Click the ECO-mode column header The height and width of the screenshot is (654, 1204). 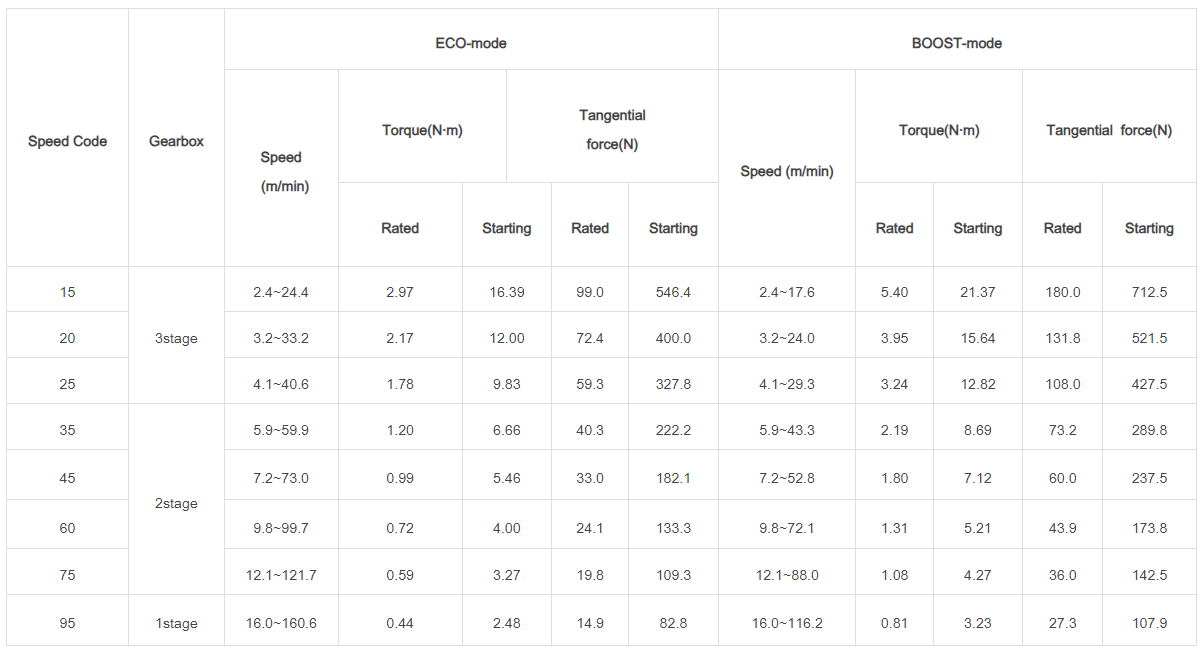[x=471, y=43]
